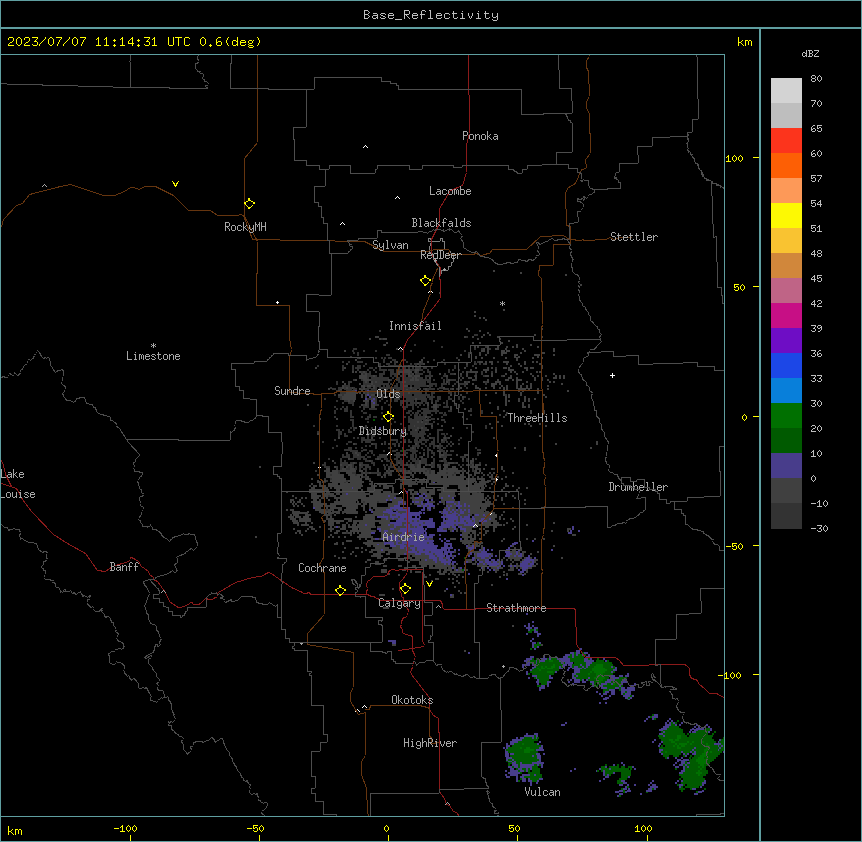Select the -30 value in dBZ legend
The width and height of the screenshot is (862, 842).
(x=819, y=529)
